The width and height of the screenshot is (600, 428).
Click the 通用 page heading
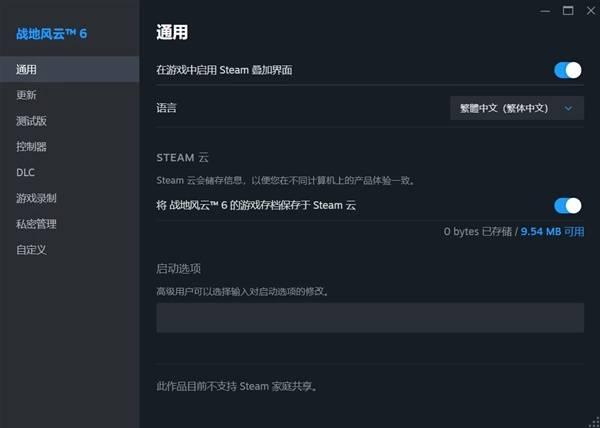point(172,32)
